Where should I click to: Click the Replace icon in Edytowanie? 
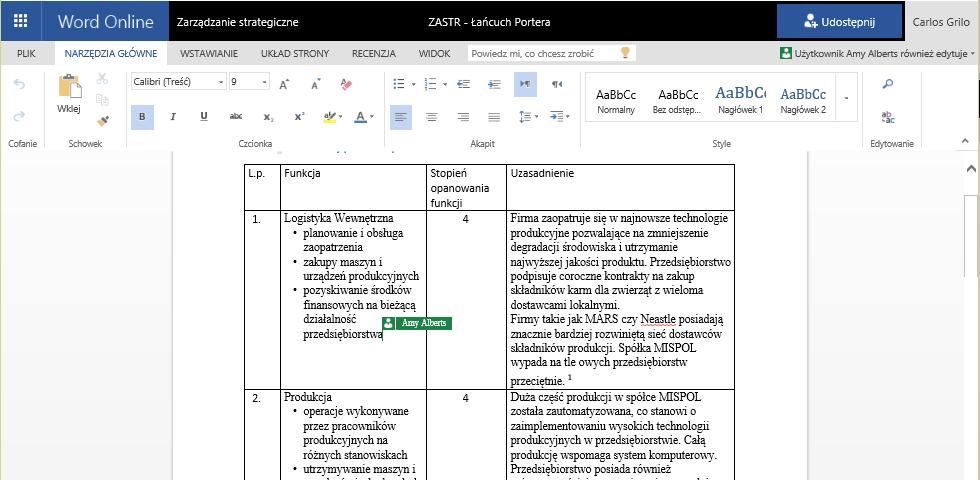[x=888, y=117]
